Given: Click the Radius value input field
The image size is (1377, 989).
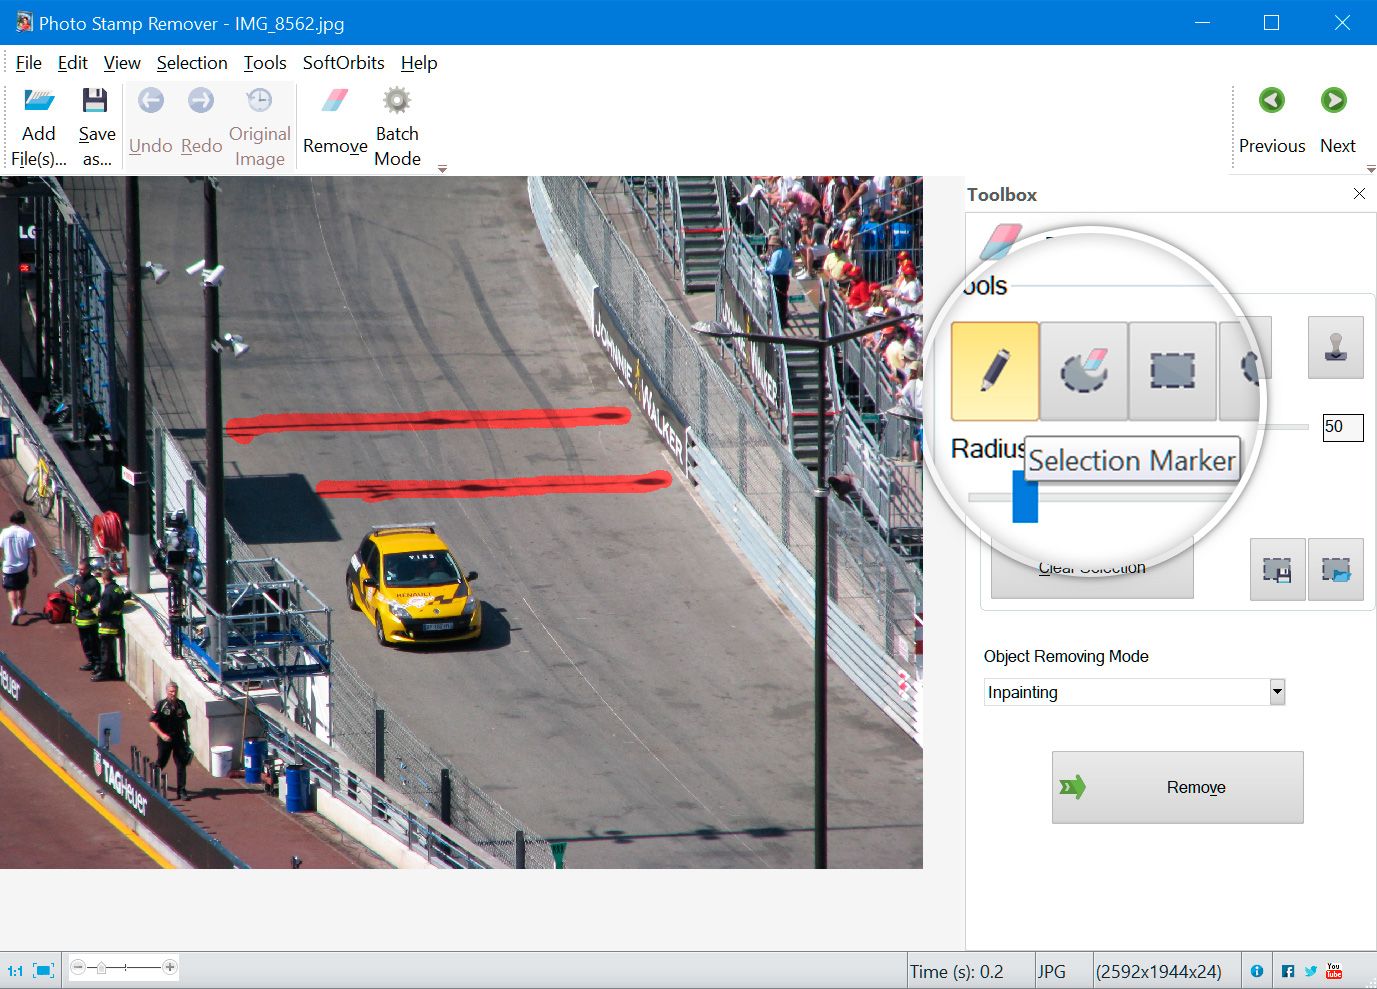Looking at the screenshot, I should pyautogui.click(x=1342, y=427).
